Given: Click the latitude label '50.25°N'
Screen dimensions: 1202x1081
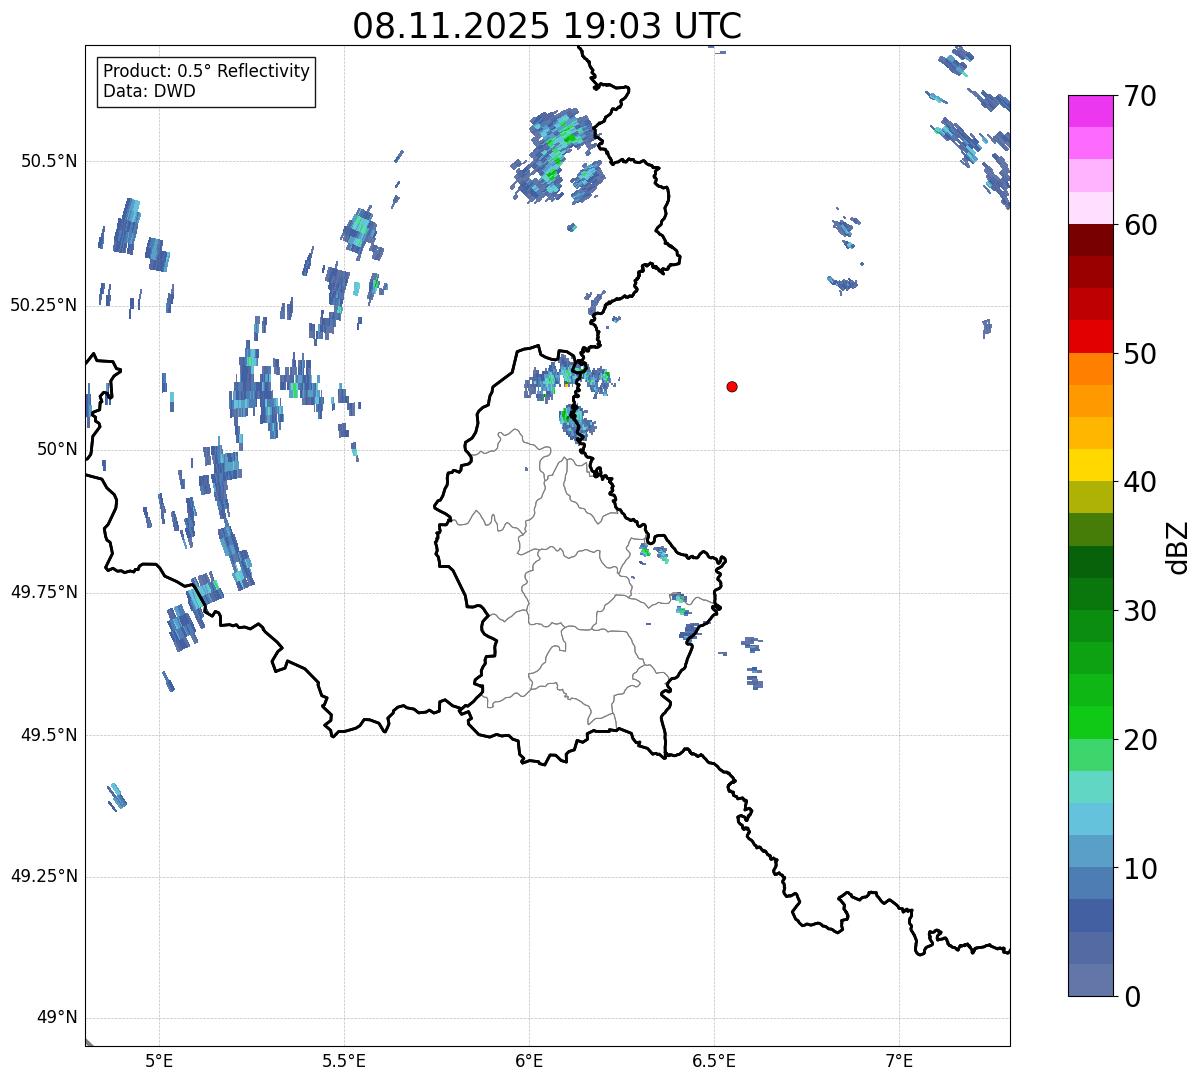Looking at the screenshot, I should click(44, 305).
